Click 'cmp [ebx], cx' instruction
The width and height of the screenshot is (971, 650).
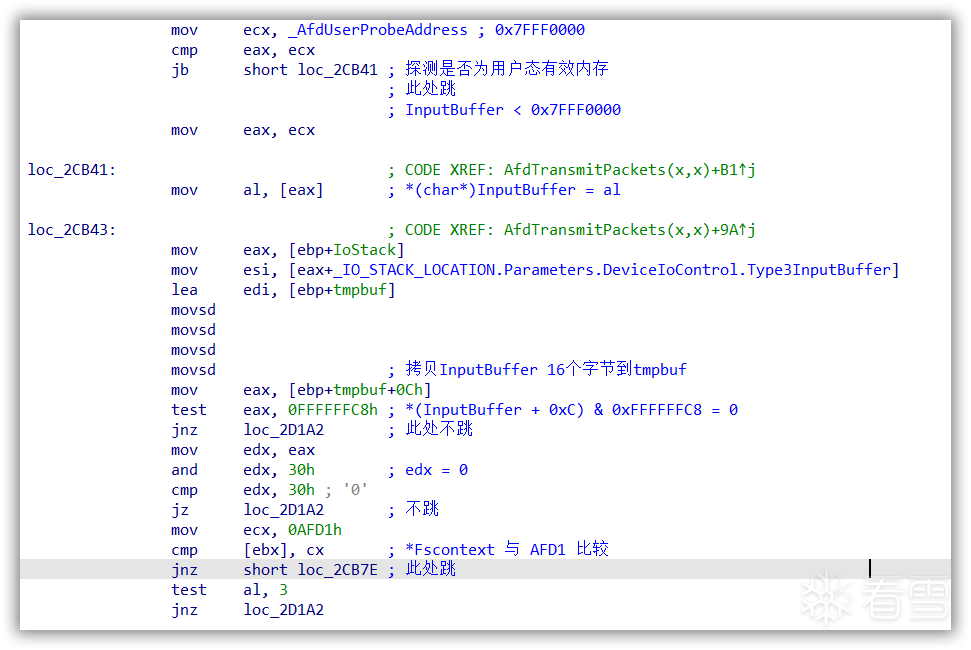tap(247, 550)
